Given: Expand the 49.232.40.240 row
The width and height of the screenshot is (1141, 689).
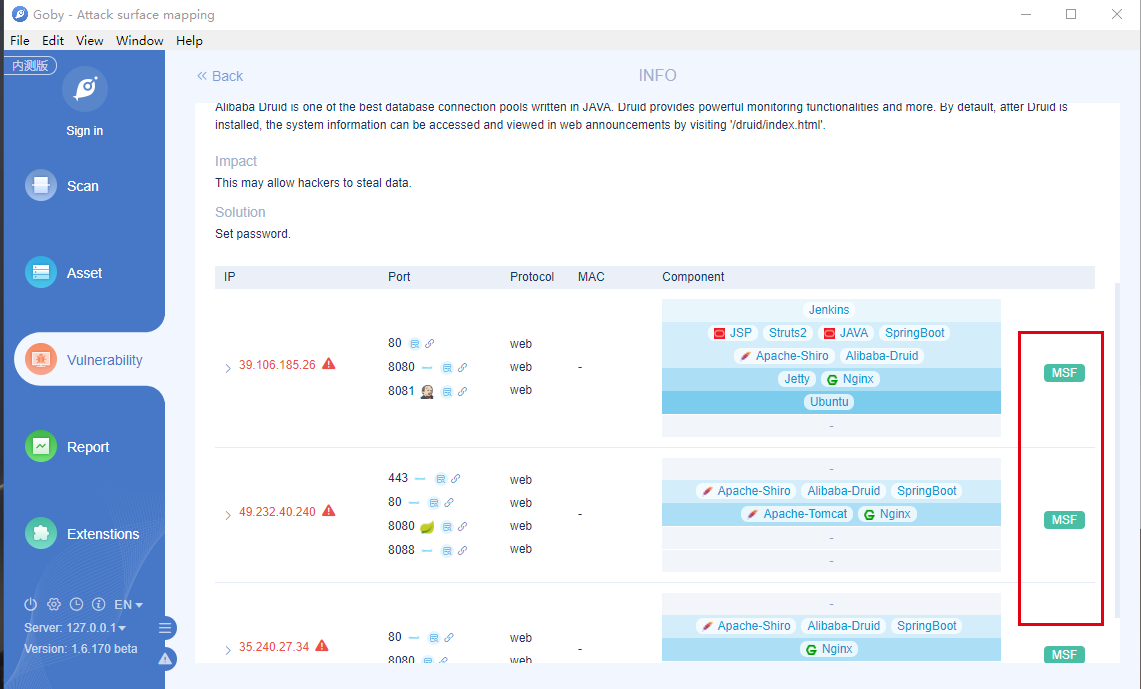Looking at the screenshot, I should [228, 515].
